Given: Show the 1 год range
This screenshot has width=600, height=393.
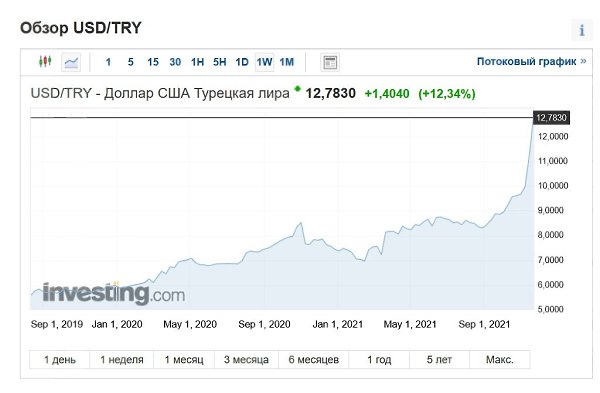Looking at the screenshot, I should pos(379,360).
